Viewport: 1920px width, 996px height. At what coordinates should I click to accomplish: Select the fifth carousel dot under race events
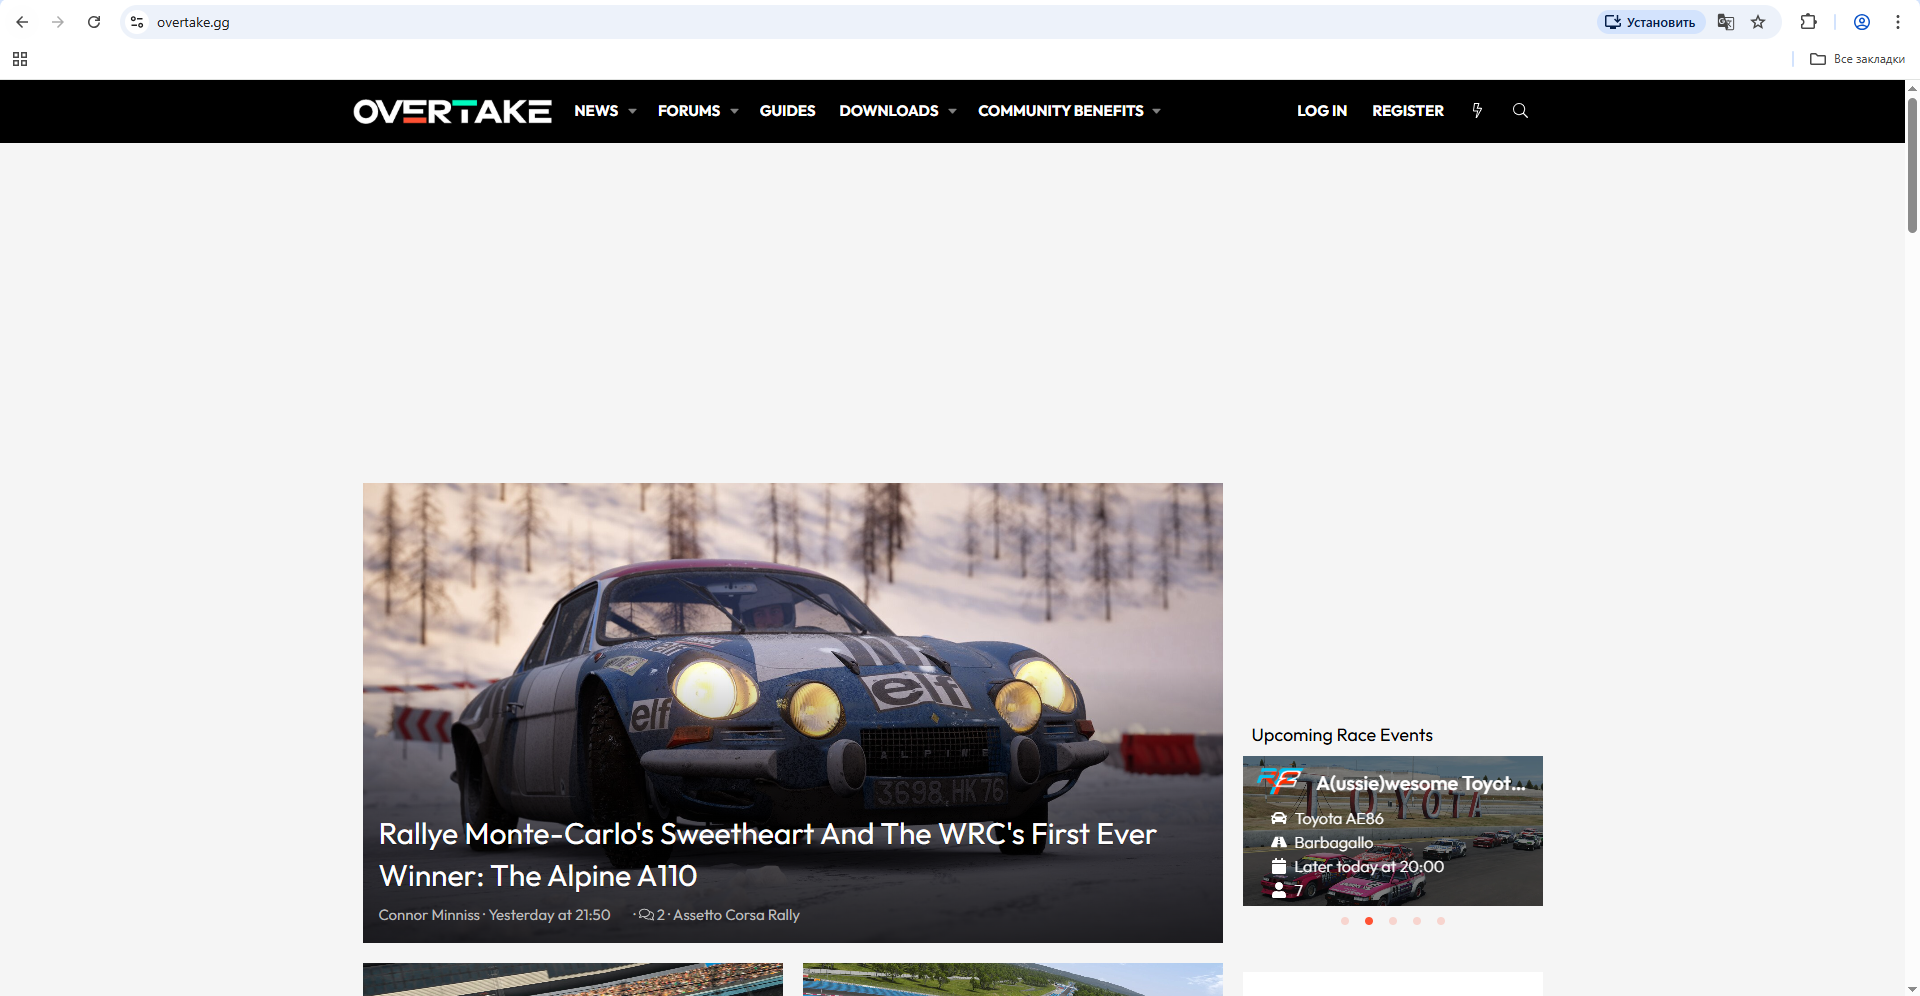pos(1441,921)
